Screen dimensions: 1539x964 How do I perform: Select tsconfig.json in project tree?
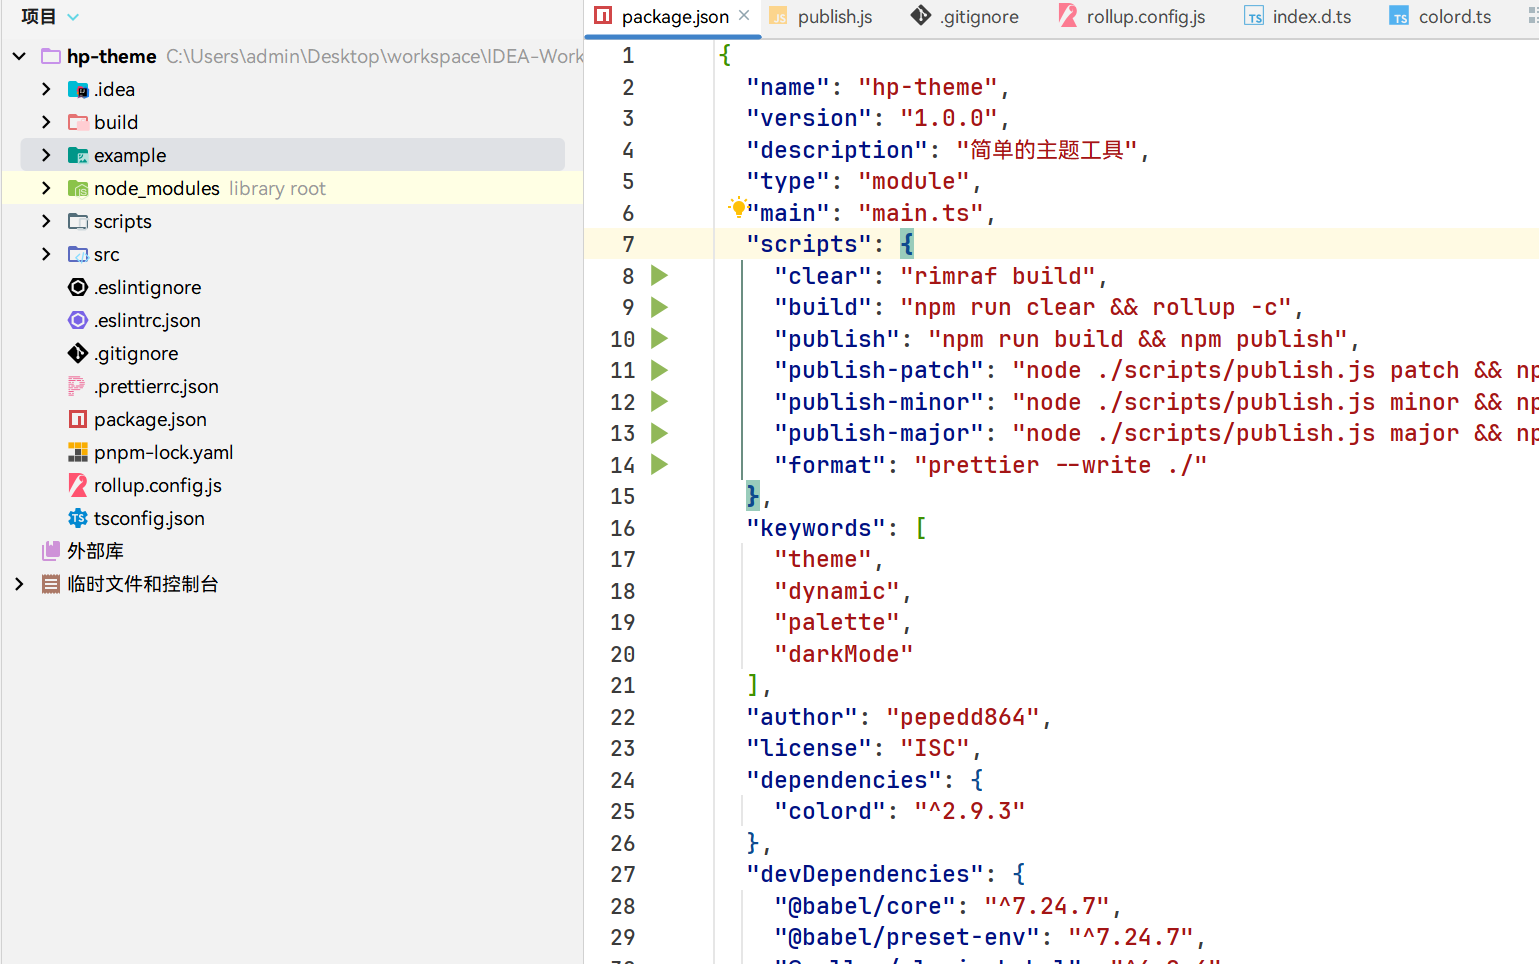[x=149, y=518]
